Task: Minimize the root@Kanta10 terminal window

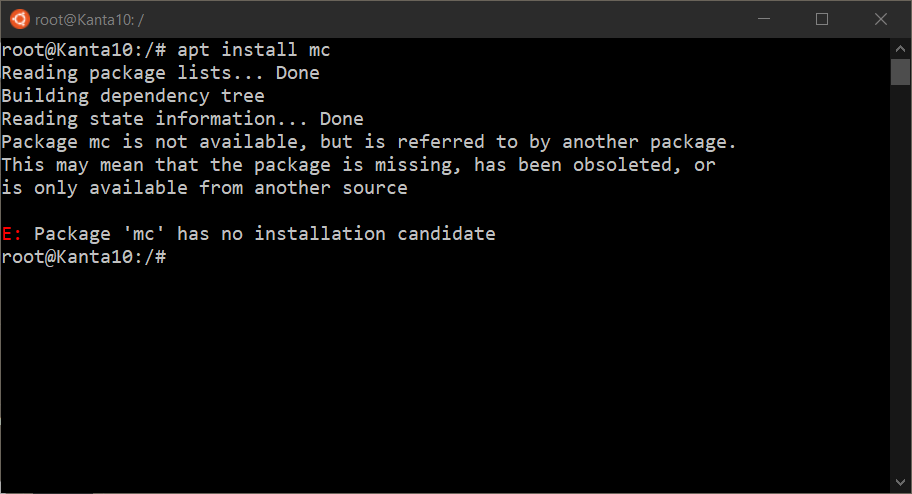Action: tap(764, 19)
